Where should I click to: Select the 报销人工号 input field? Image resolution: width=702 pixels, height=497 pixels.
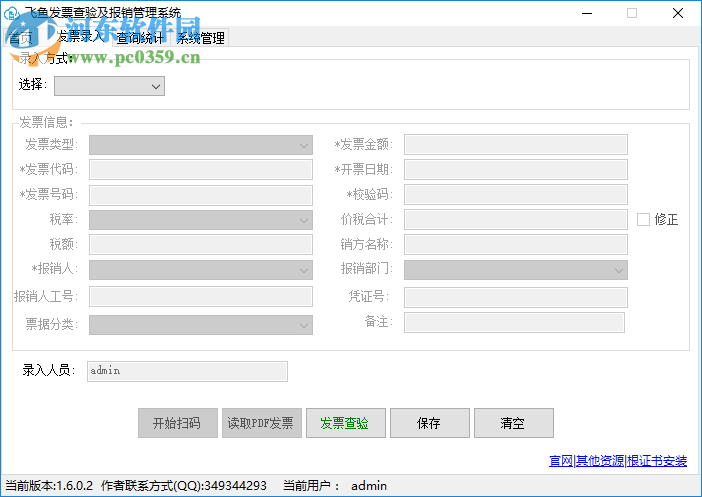click(x=201, y=297)
